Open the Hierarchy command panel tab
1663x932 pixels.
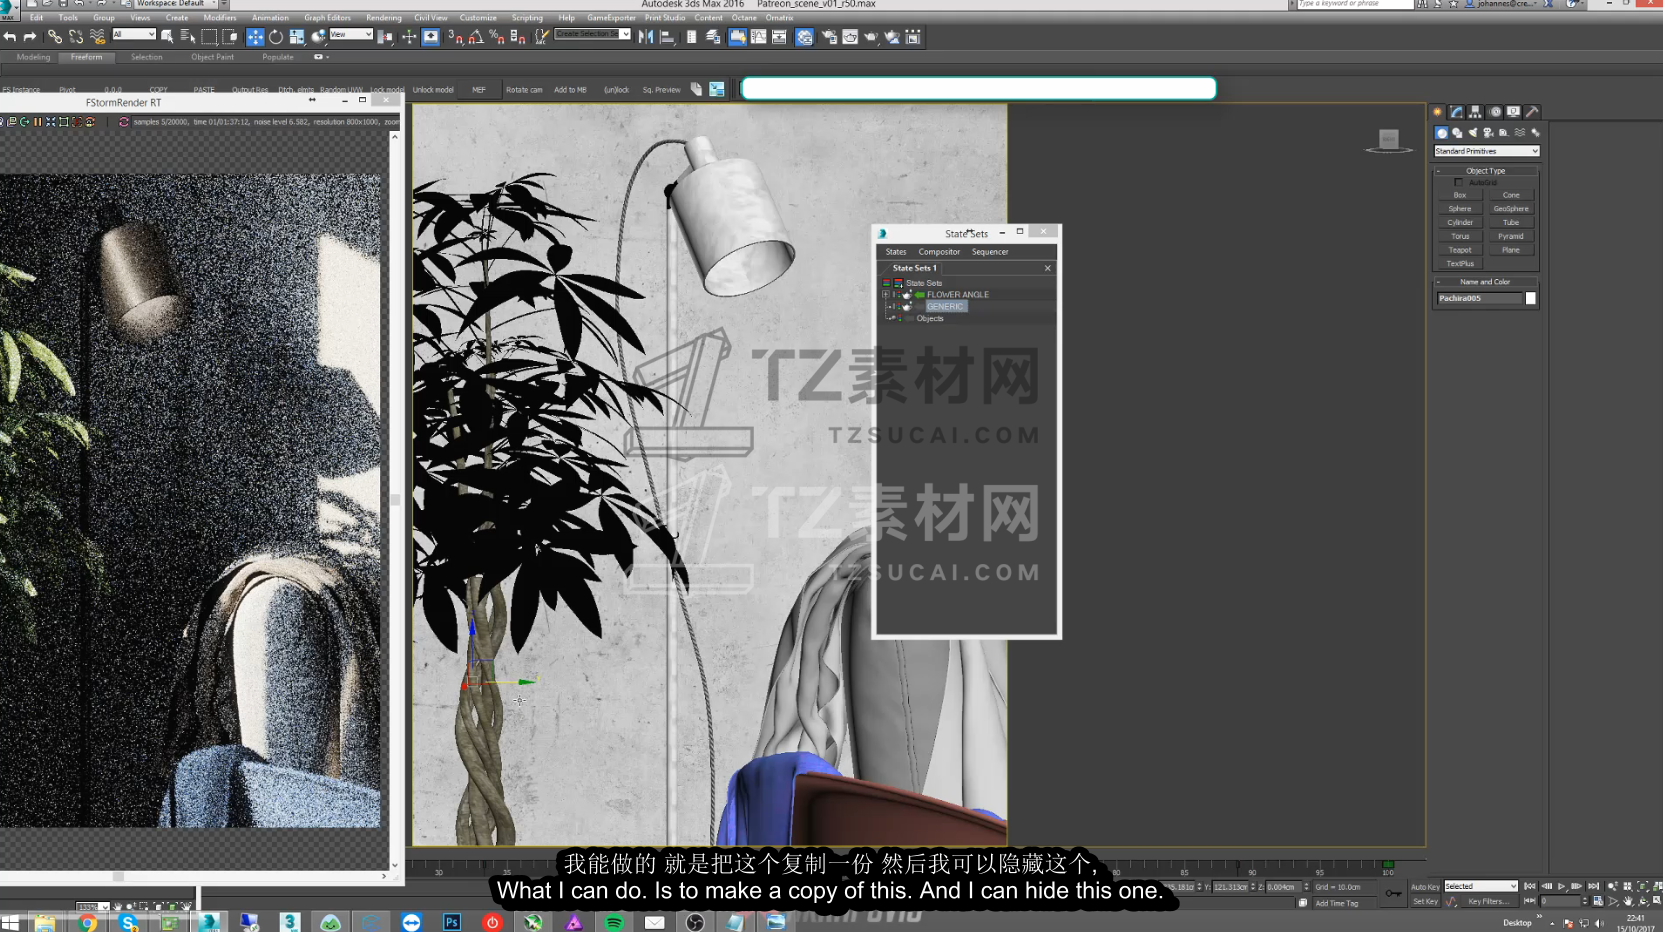tap(1475, 112)
